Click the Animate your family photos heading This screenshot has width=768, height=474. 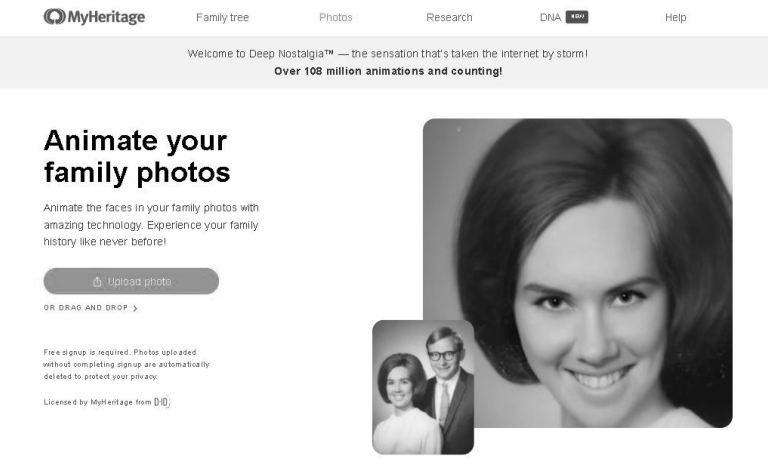[137, 157]
